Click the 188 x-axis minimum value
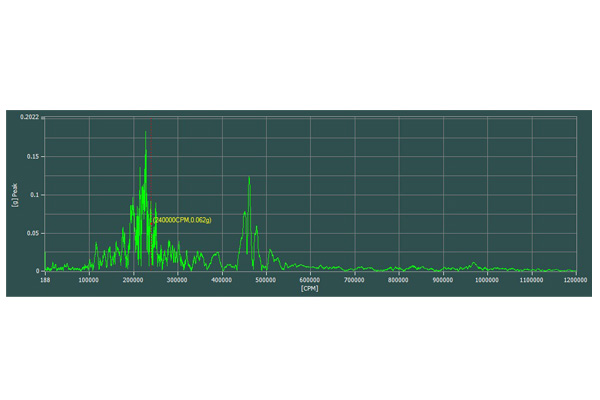The image size is (600, 400). tap(45, 280)
